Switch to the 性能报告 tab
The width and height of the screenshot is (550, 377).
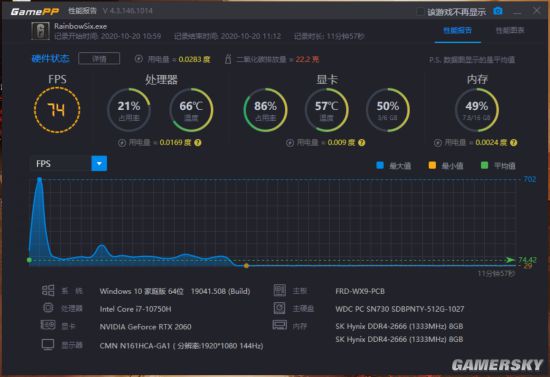[x=457, y=31]
